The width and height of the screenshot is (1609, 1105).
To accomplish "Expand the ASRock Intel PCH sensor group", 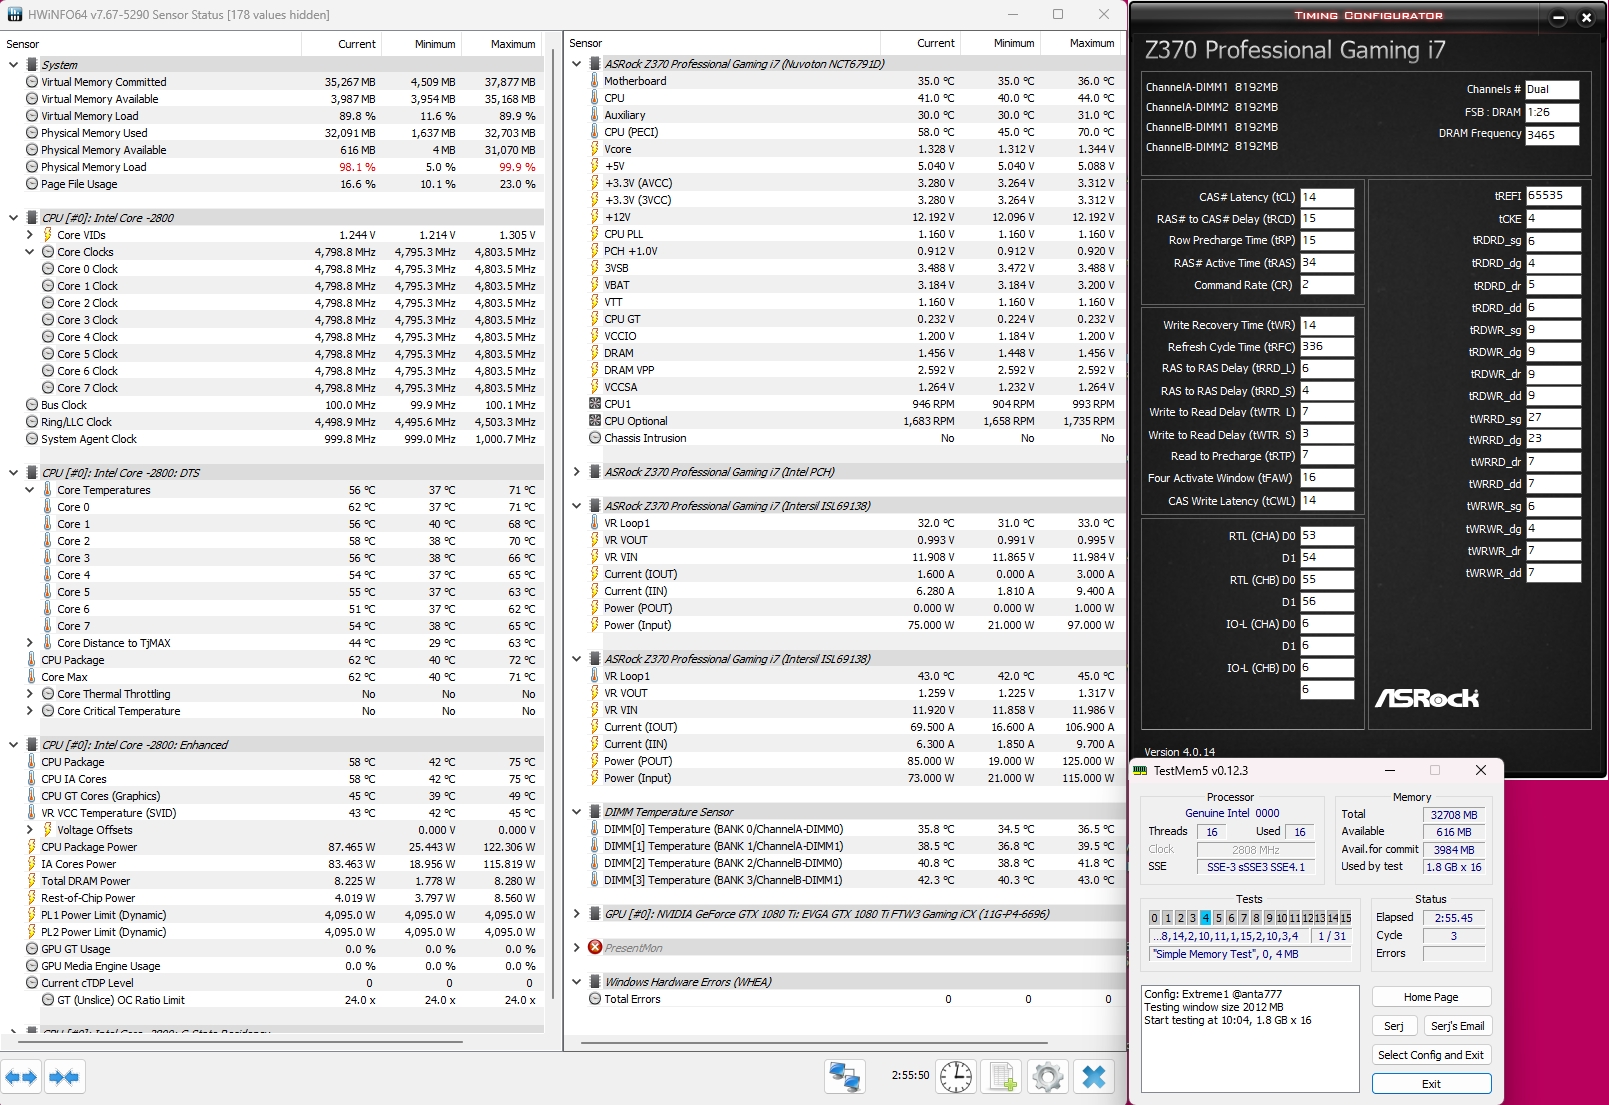I will tap(576, 472).
